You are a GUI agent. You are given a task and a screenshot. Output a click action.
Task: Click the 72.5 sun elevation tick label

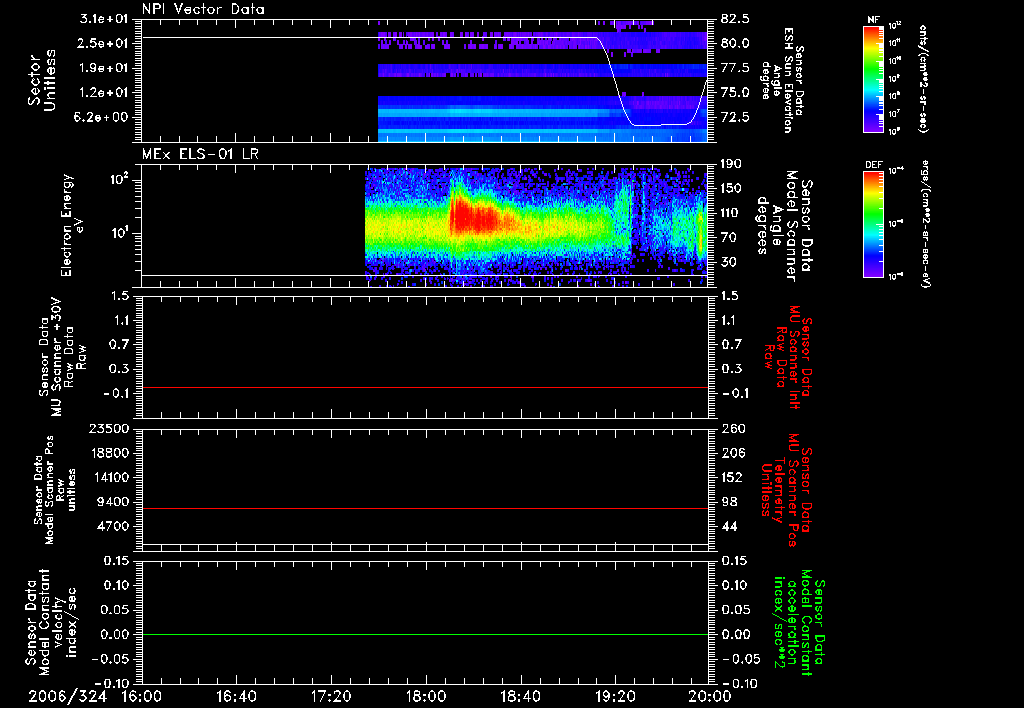tap(735, 118)
